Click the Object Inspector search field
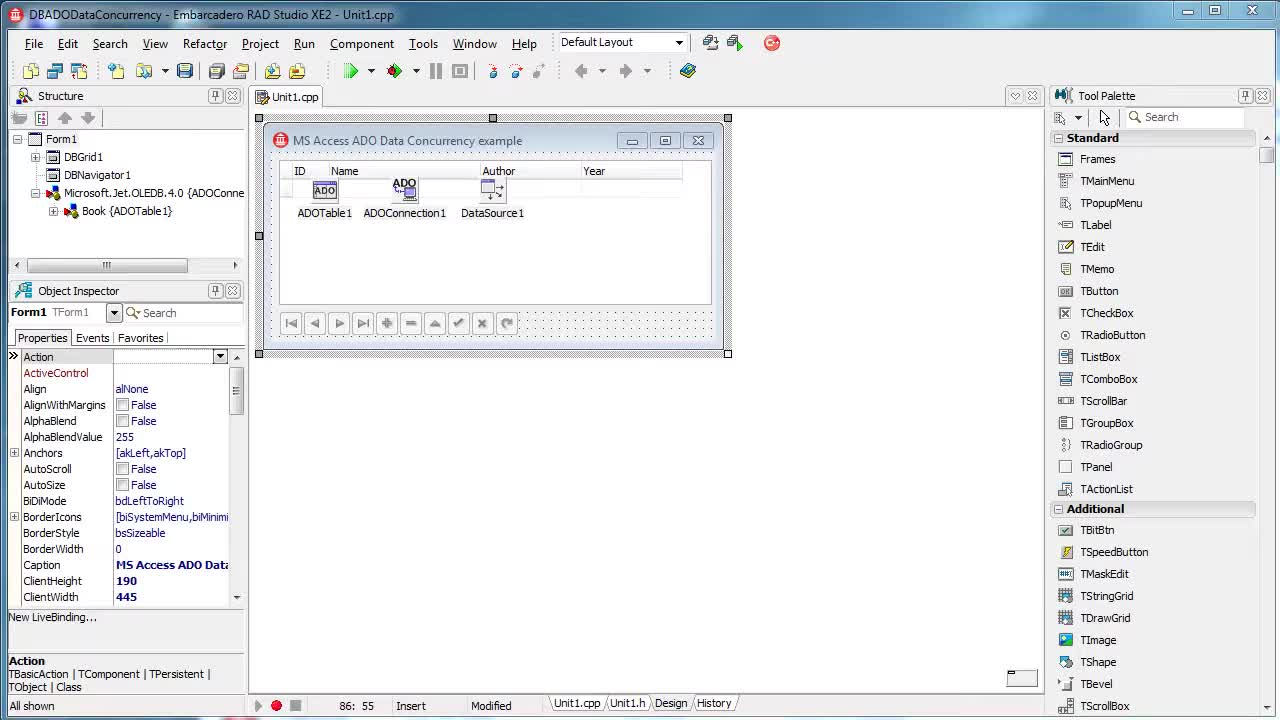 [185, 313]
